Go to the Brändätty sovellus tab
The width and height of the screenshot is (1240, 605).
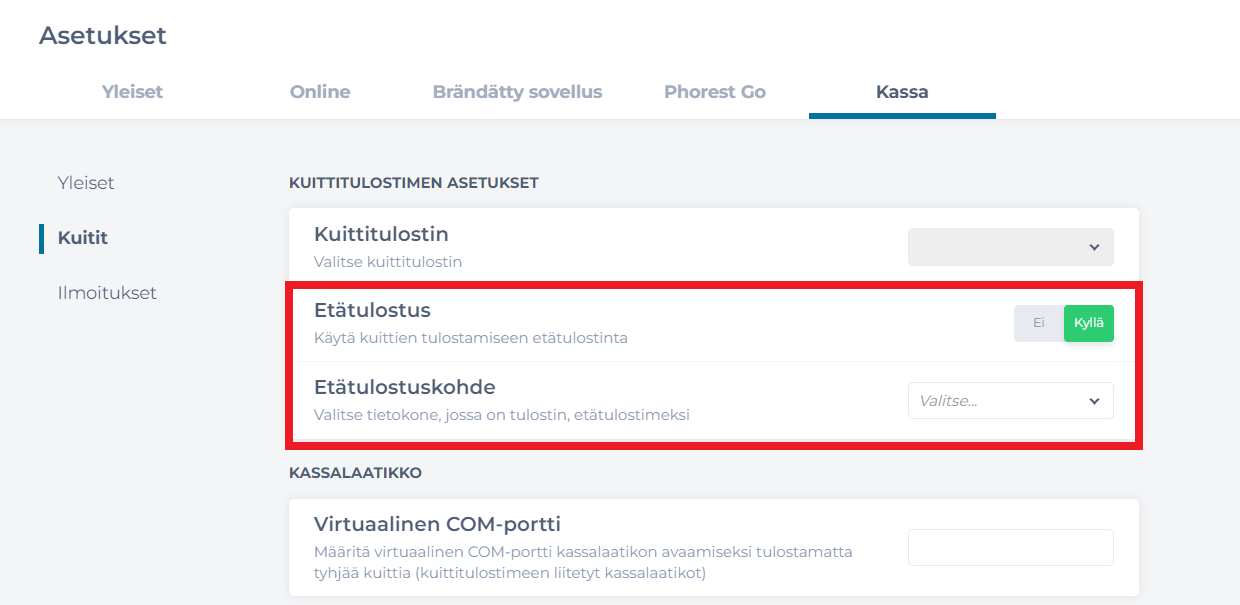click(x=517, y=92)
